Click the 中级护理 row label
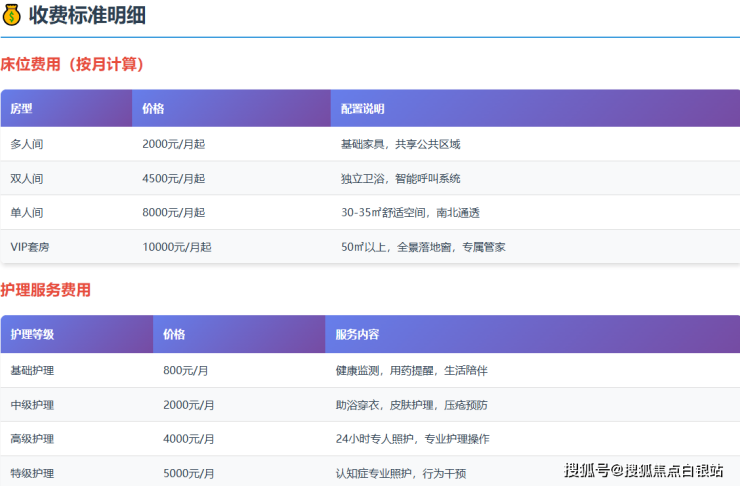Image resolution: width=740 pixels, height=486 pixels. (x=32, y=405)
